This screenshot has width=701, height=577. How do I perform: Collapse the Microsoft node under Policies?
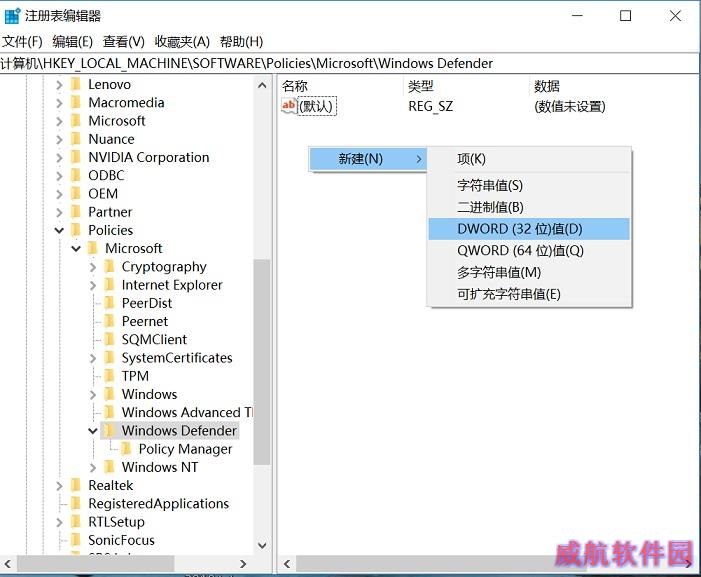pos(76,248)
